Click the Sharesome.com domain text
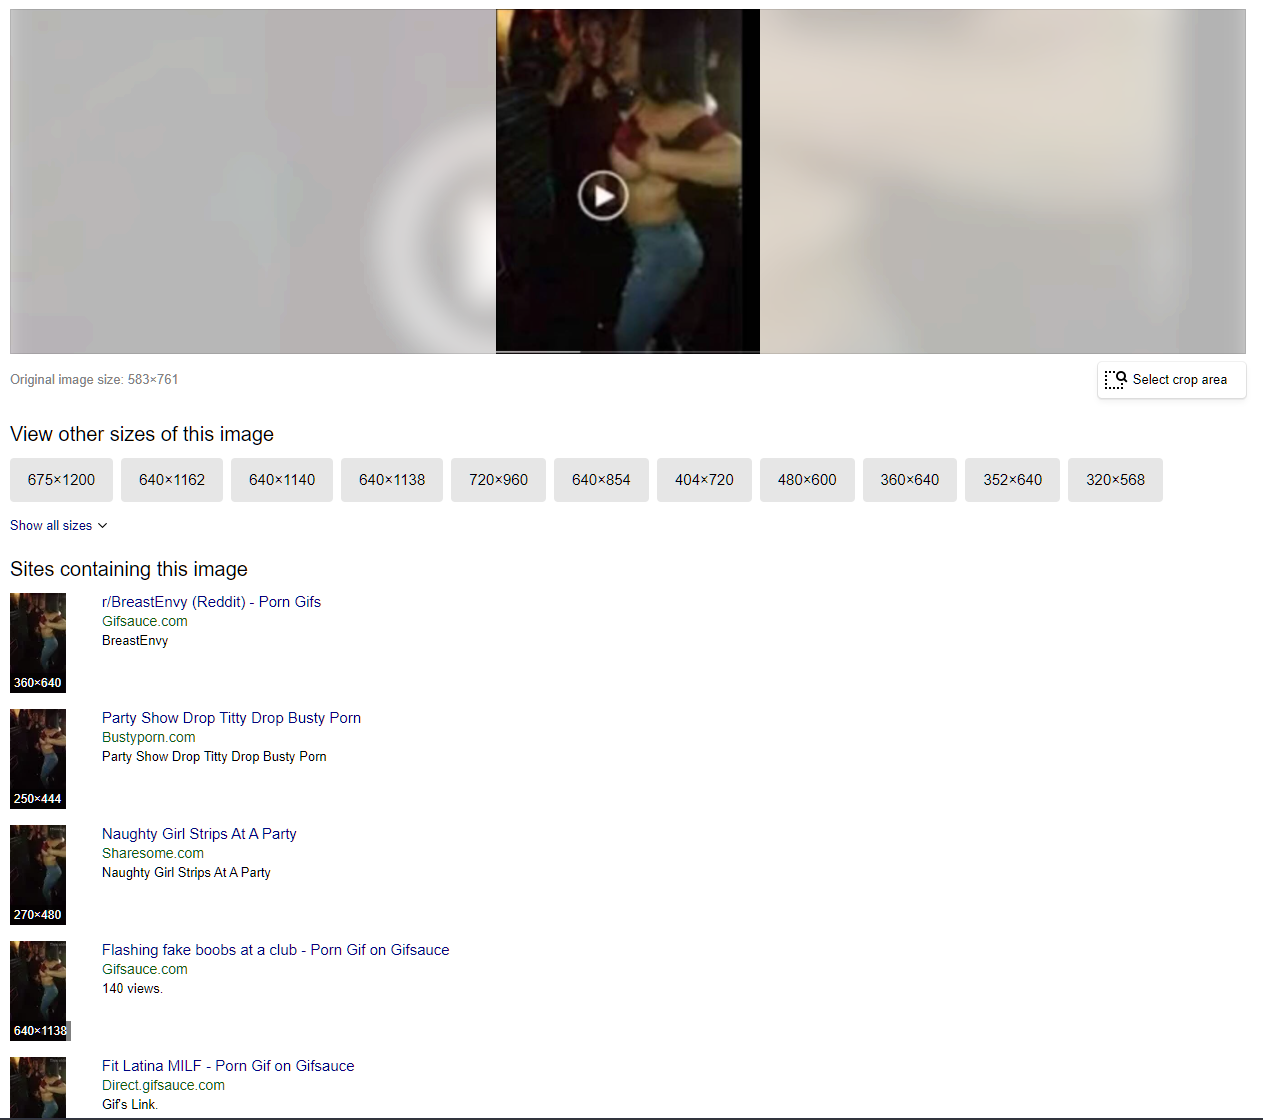Screen dimensions: 1263x1120 point(153,853)
